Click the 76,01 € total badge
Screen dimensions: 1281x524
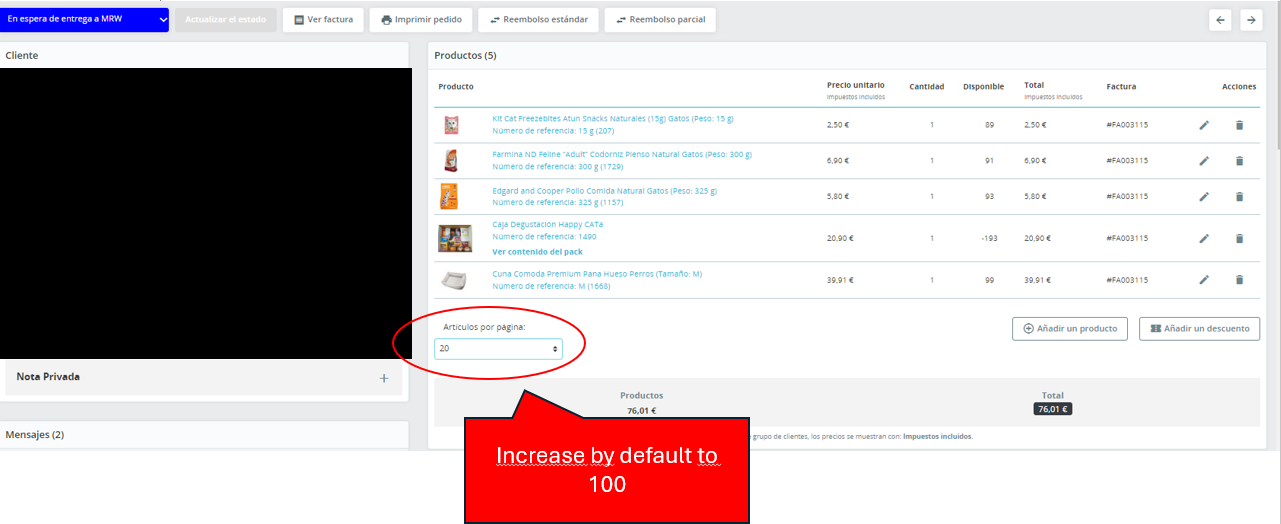pyautogui.click(x=1052, y=408)
